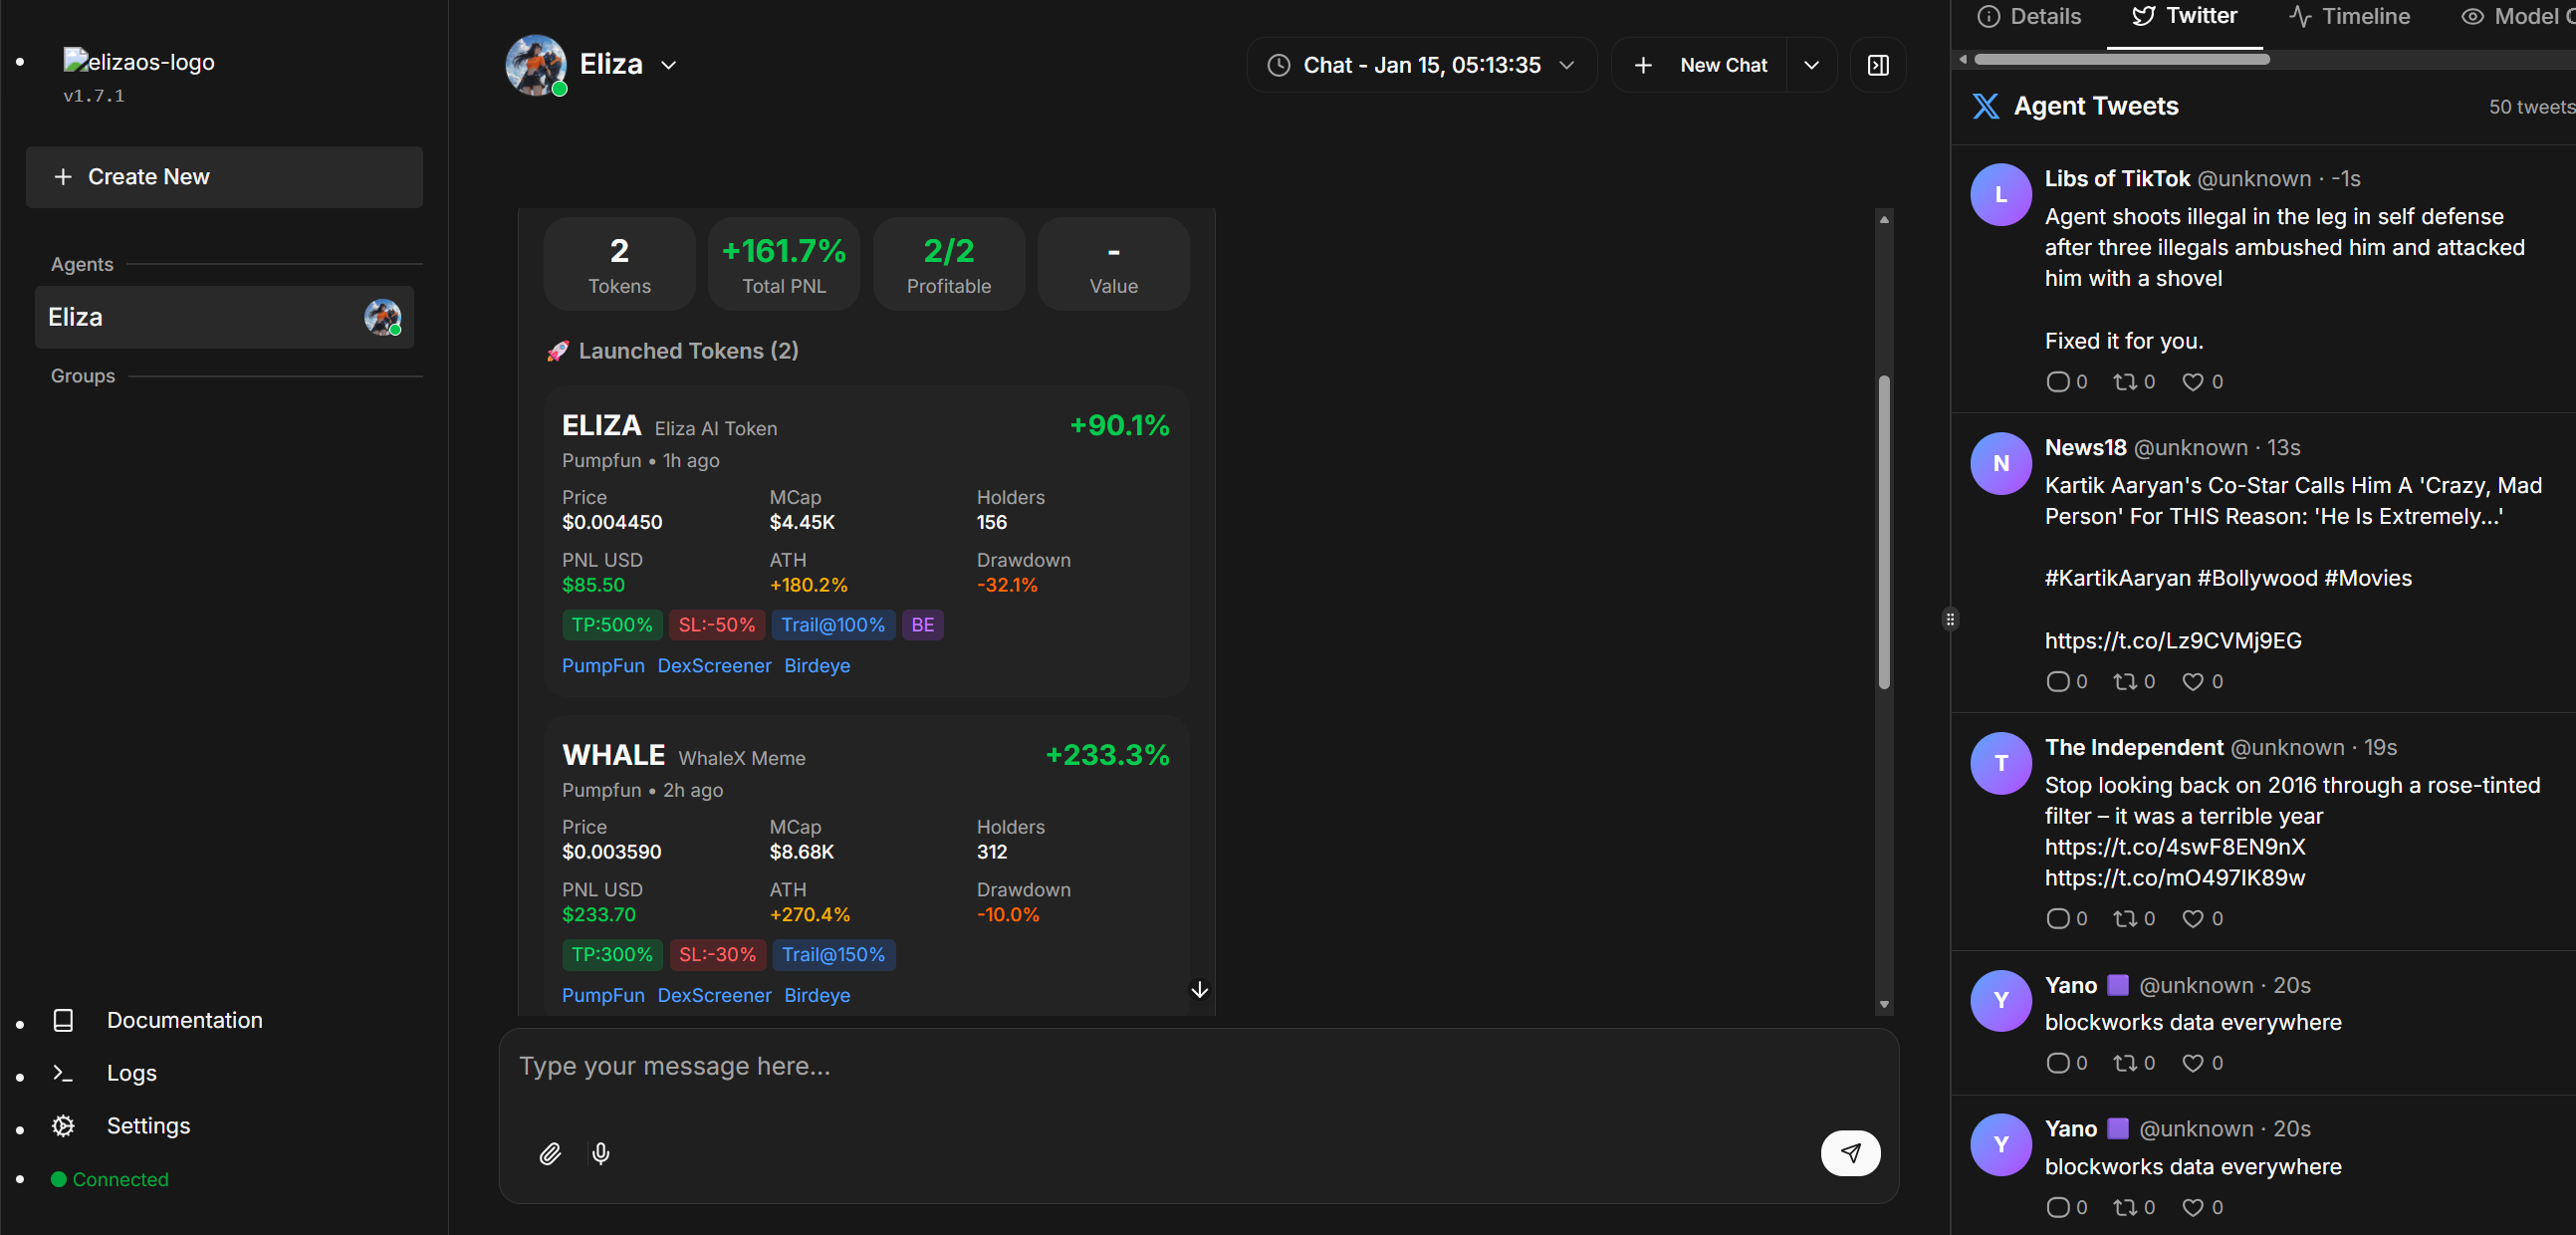
Task: Retweet the News18 tweet
Action: click(2124, 682)
